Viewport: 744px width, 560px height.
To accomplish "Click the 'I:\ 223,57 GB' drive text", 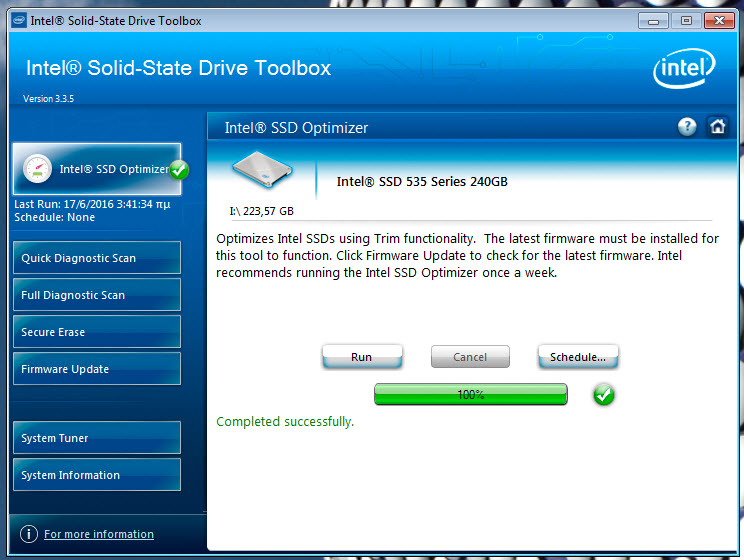I will coord(261,211).
